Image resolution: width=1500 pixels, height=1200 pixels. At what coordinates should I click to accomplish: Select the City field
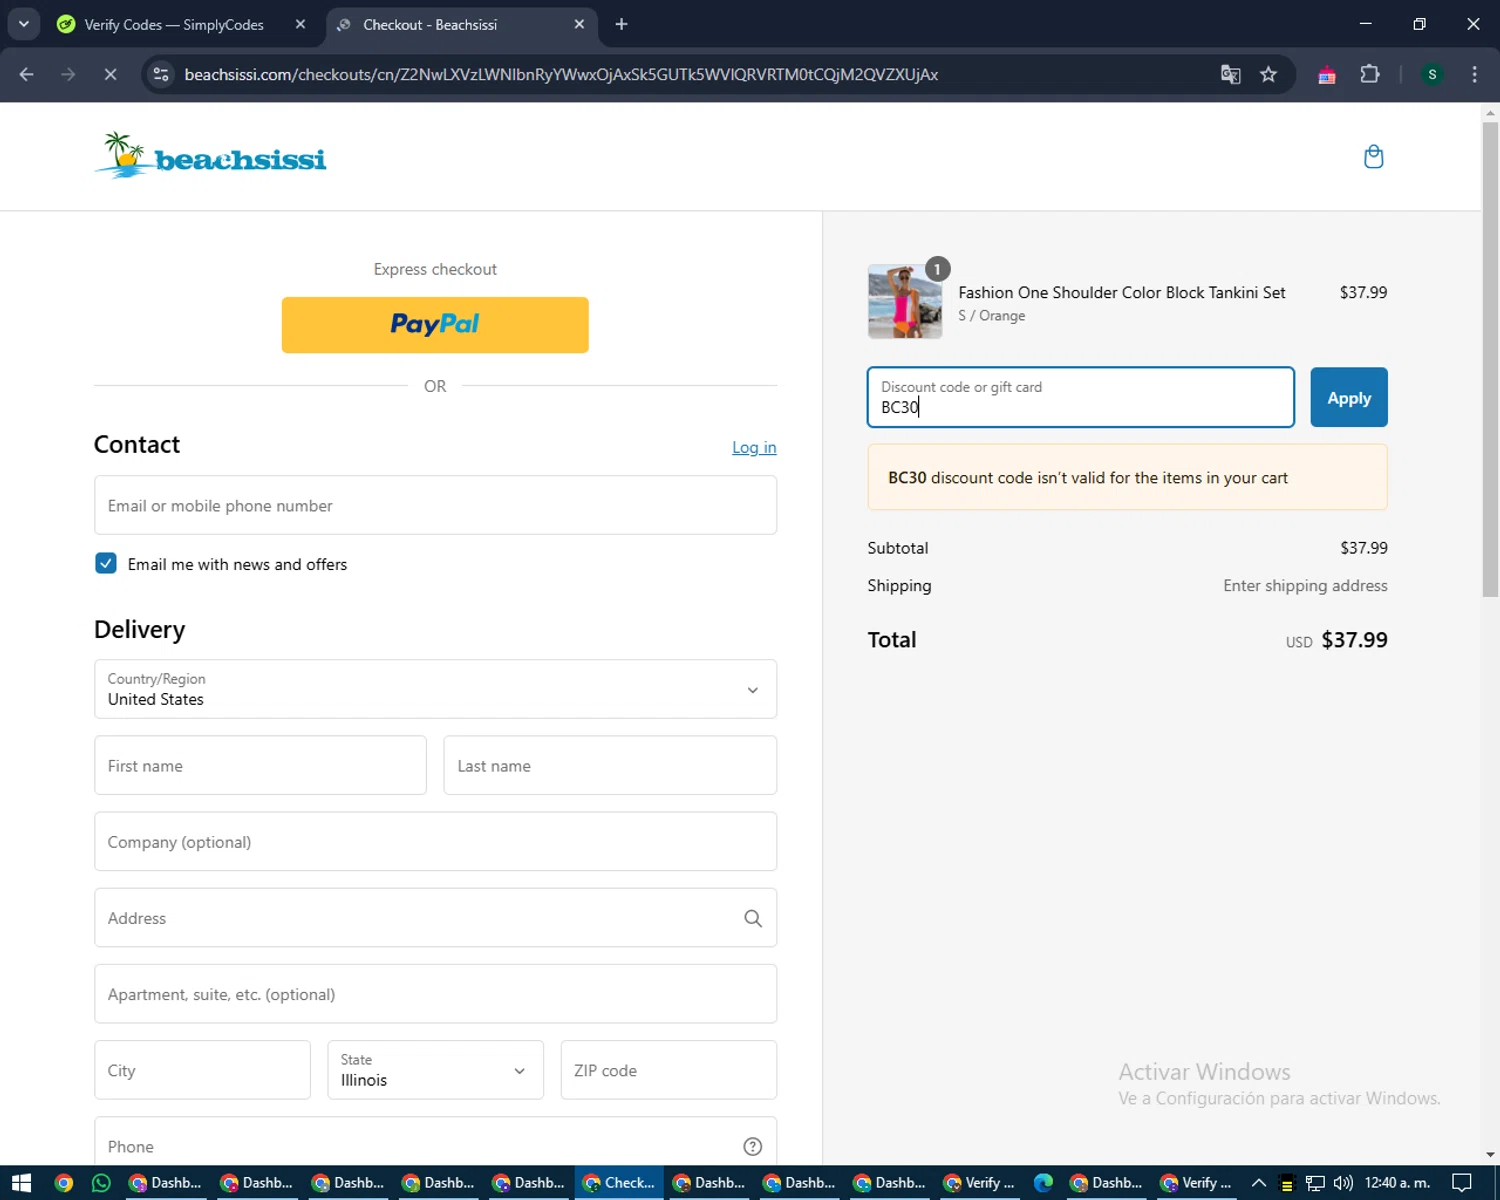coord(202,1070)
